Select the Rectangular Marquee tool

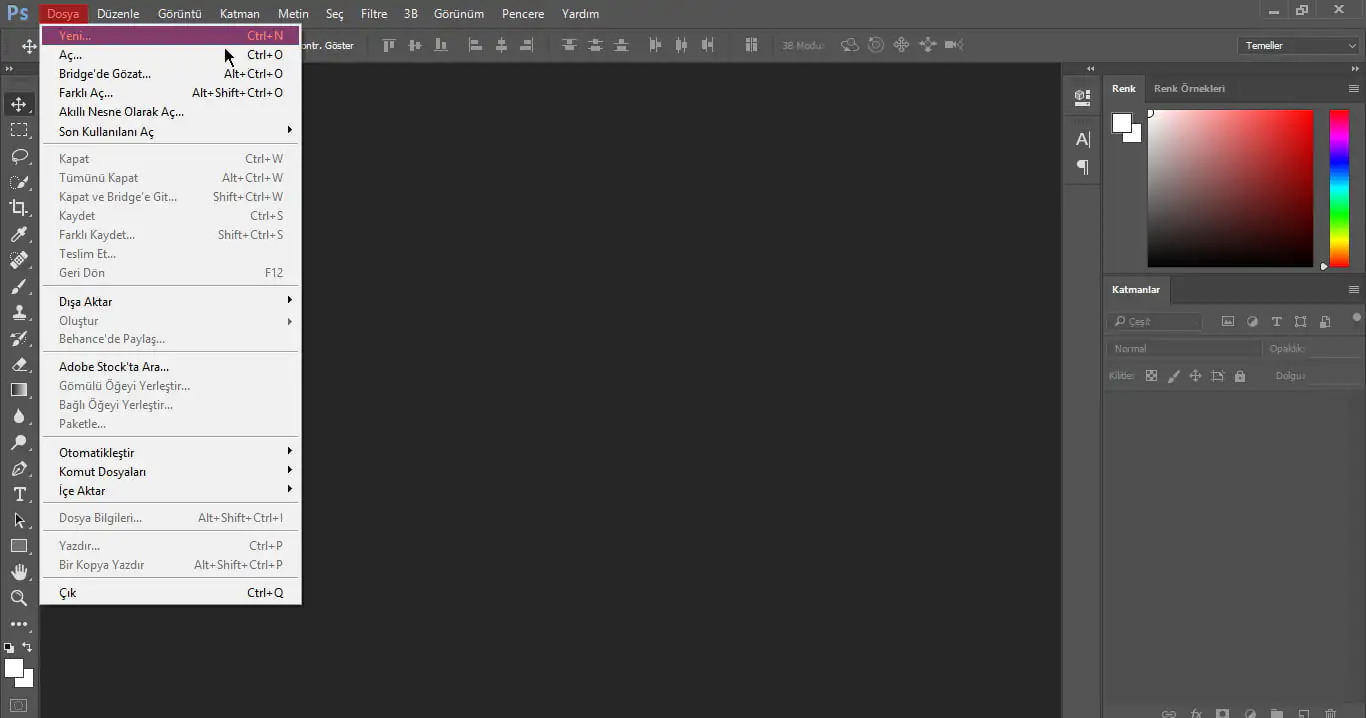(x=19, y=130)
